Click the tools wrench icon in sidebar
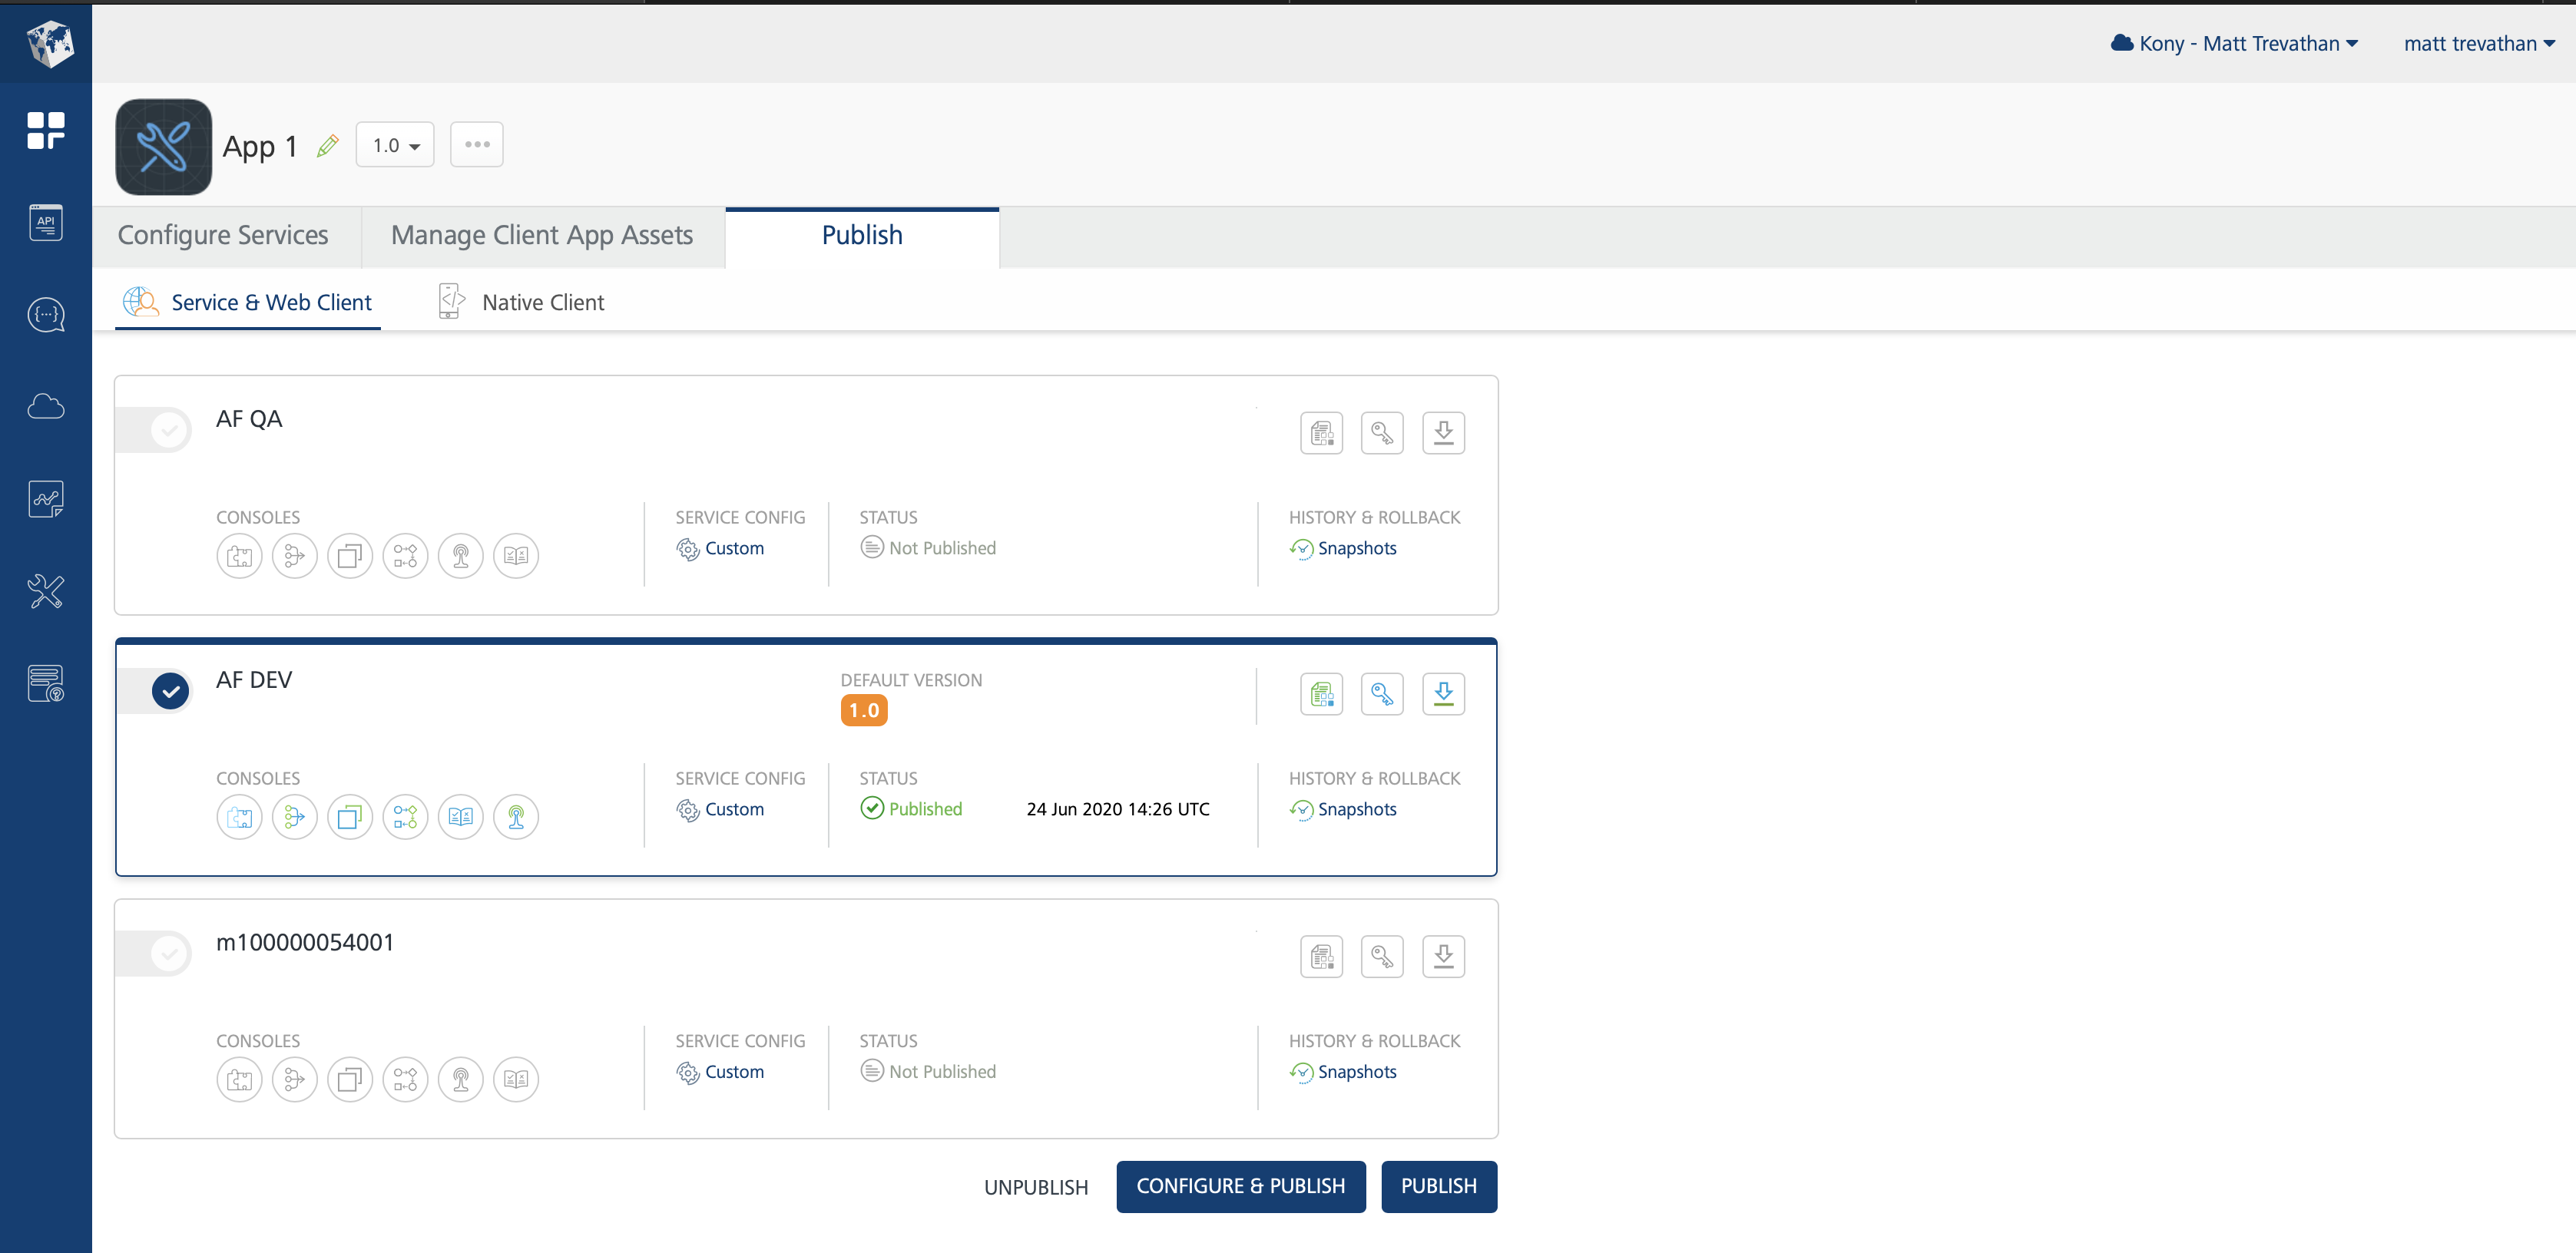This screenshot has height=1253, width=2576. tap(45, 591)
